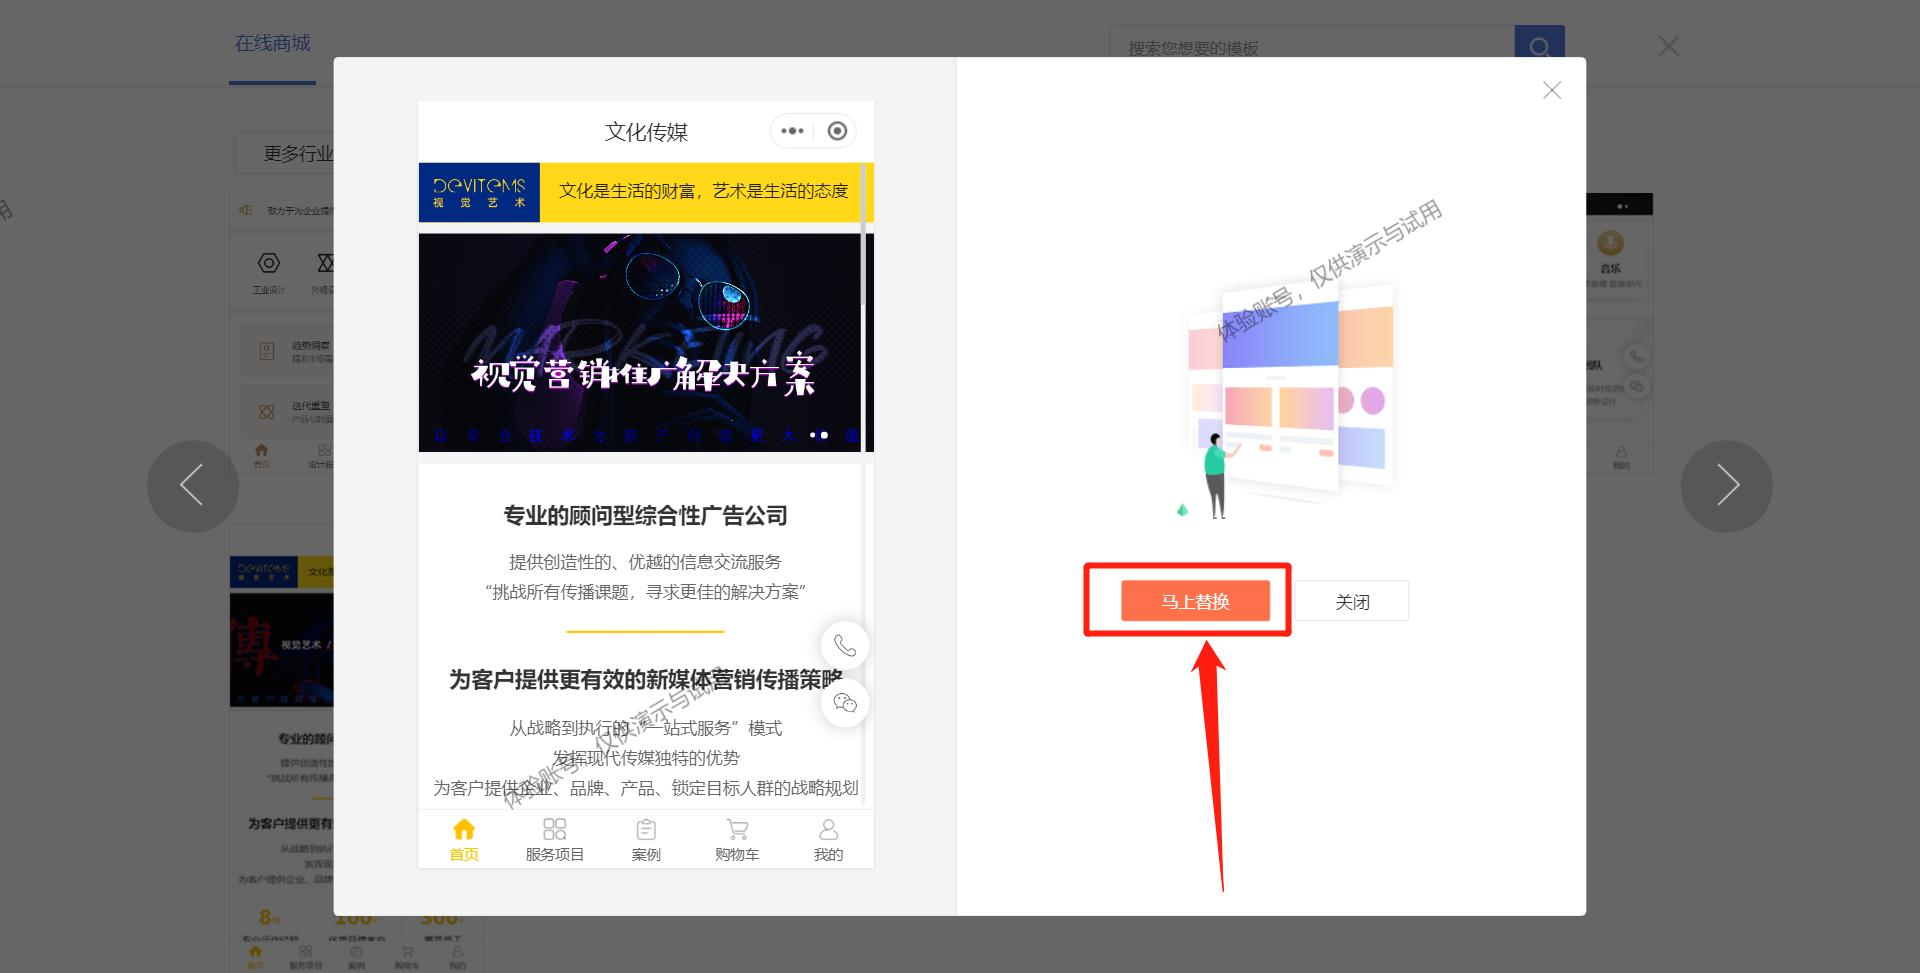Click the search magnifier icon
The image size is (1920, 973).
[x=1539, y=46]
